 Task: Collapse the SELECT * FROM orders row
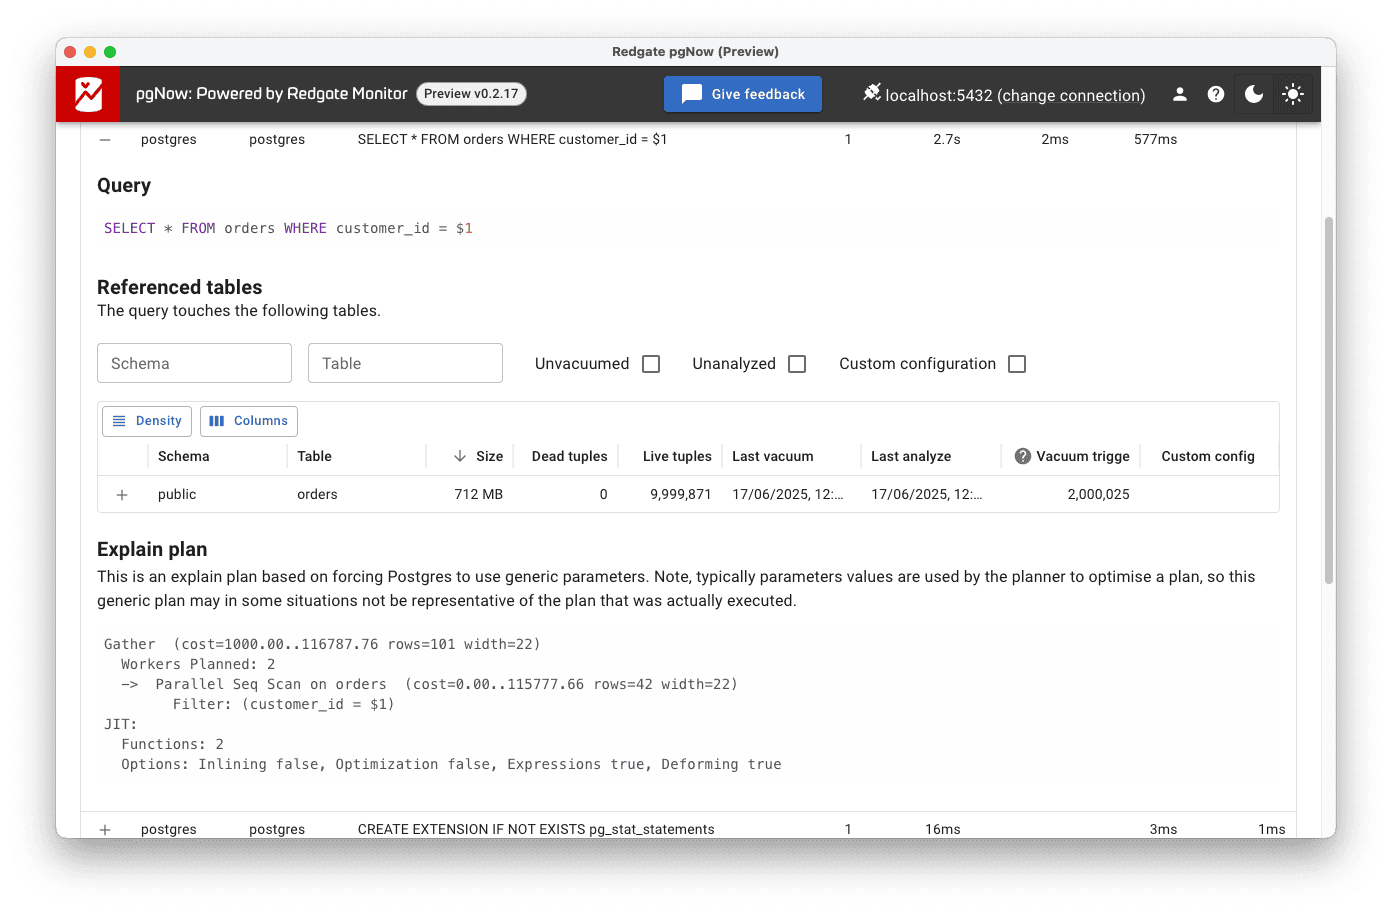(x=105, y=139)
